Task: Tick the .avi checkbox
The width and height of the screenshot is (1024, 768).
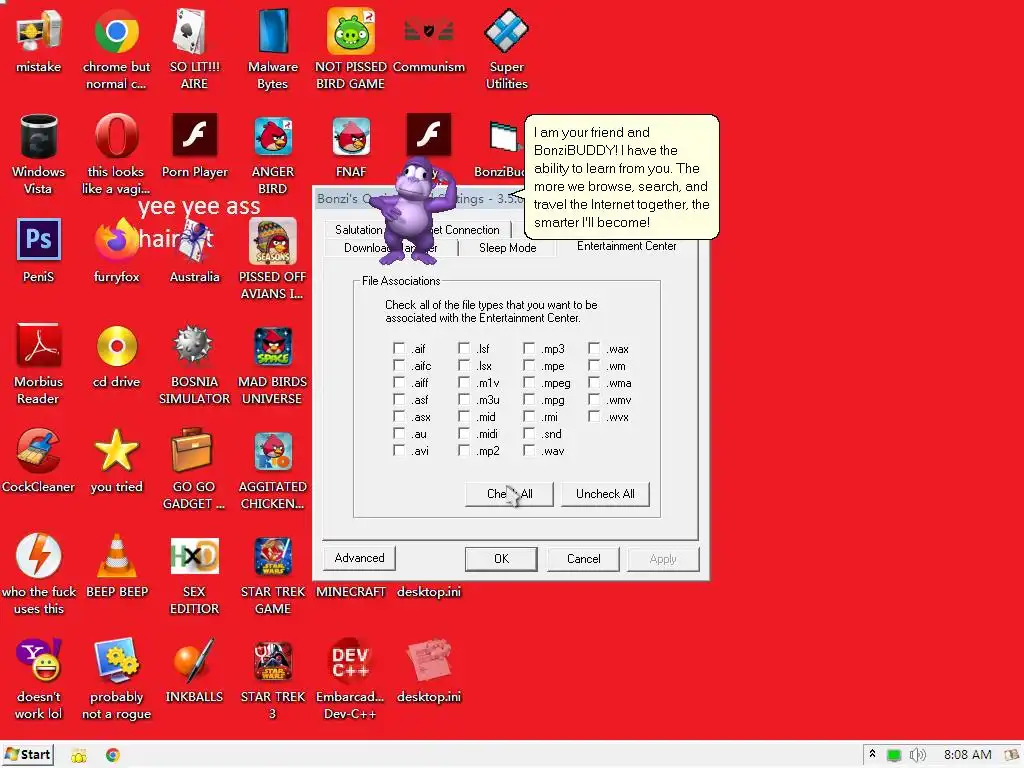Action: click(x=399, y=450)
